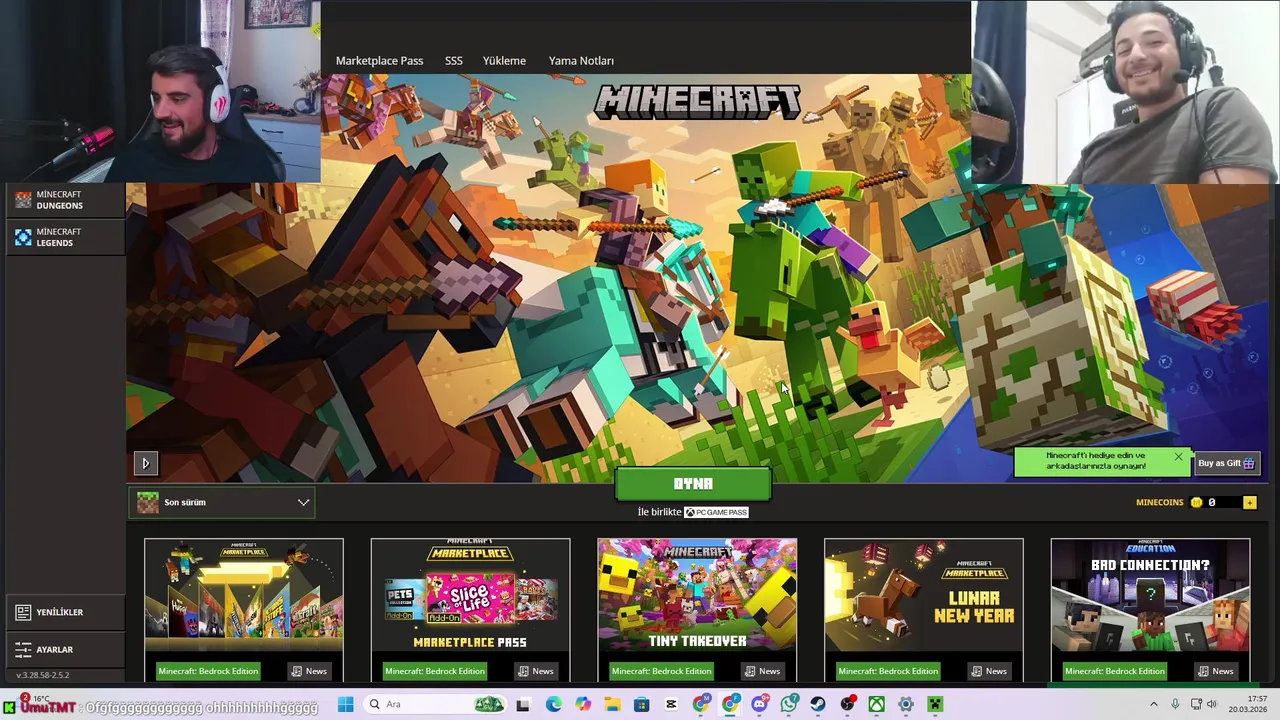This screenshot has height=720, width=1280.
Task: Click the Yenilikler news icon in sidebar
Action: 23,612
